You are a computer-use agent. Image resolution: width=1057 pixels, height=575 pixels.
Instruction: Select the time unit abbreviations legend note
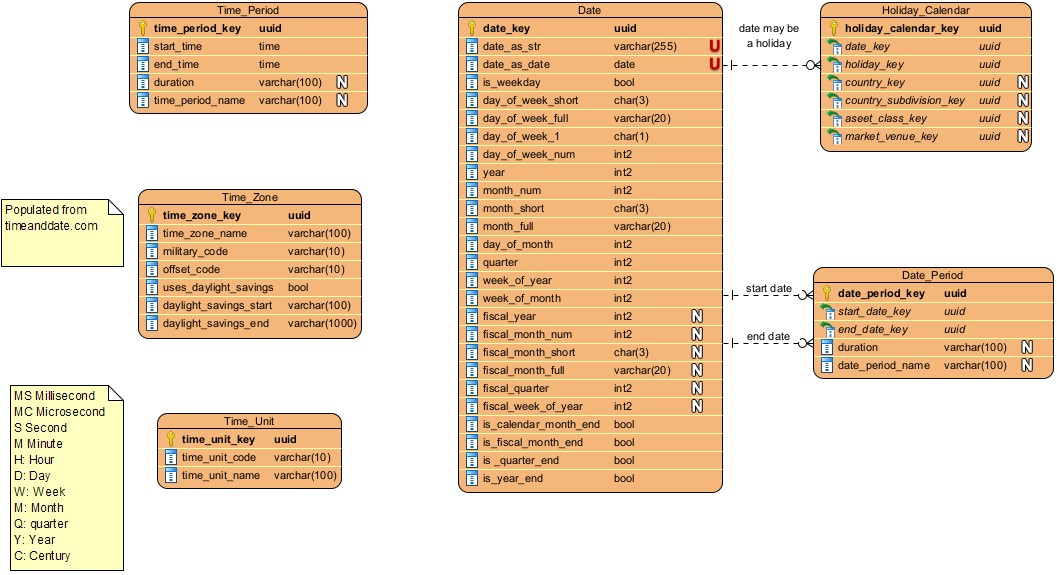(66, 477)
